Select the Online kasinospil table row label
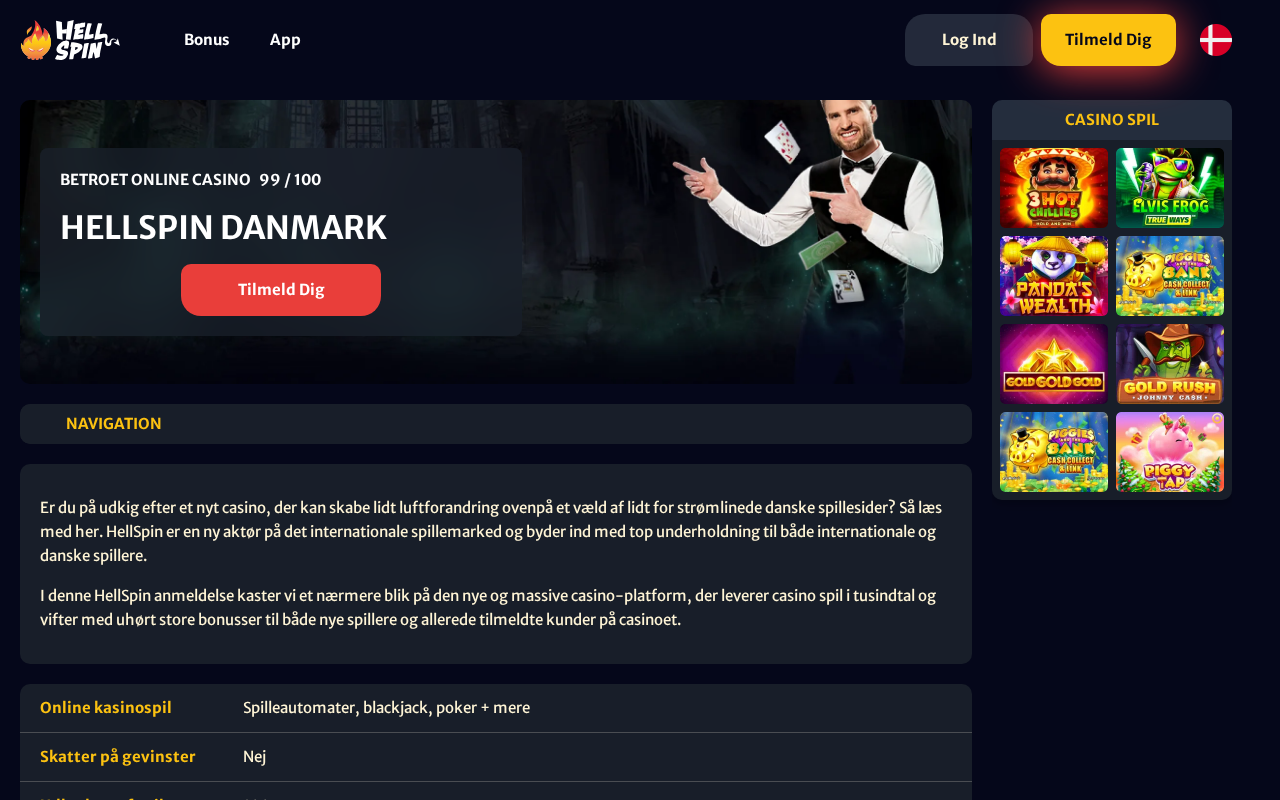This screenshot has width=1280, height=800. 106,708
